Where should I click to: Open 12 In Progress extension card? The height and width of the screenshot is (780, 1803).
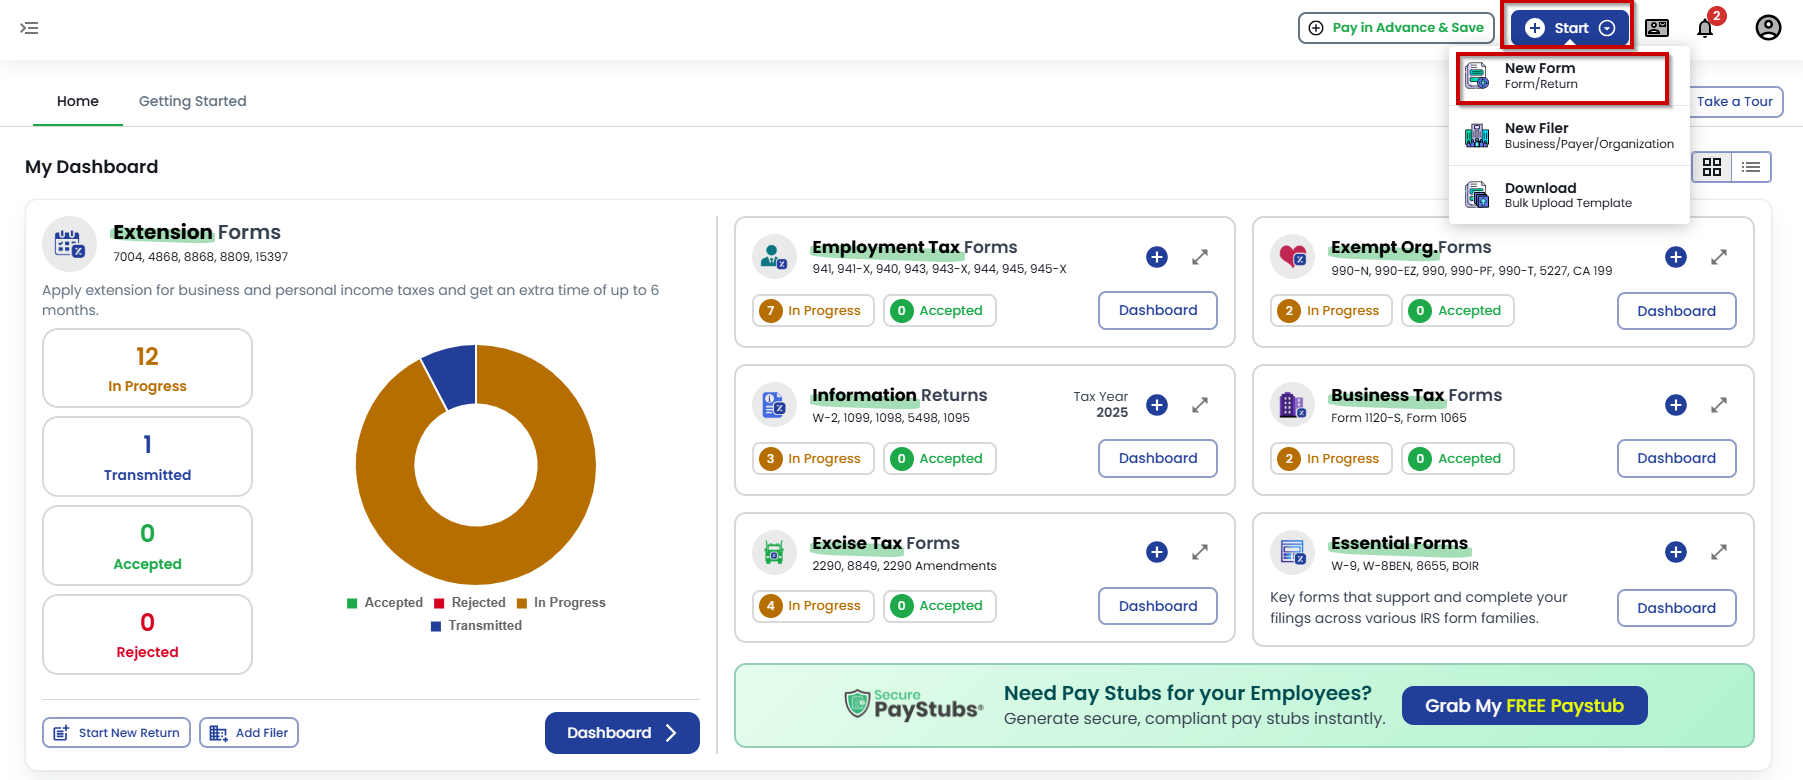[147, 368]
